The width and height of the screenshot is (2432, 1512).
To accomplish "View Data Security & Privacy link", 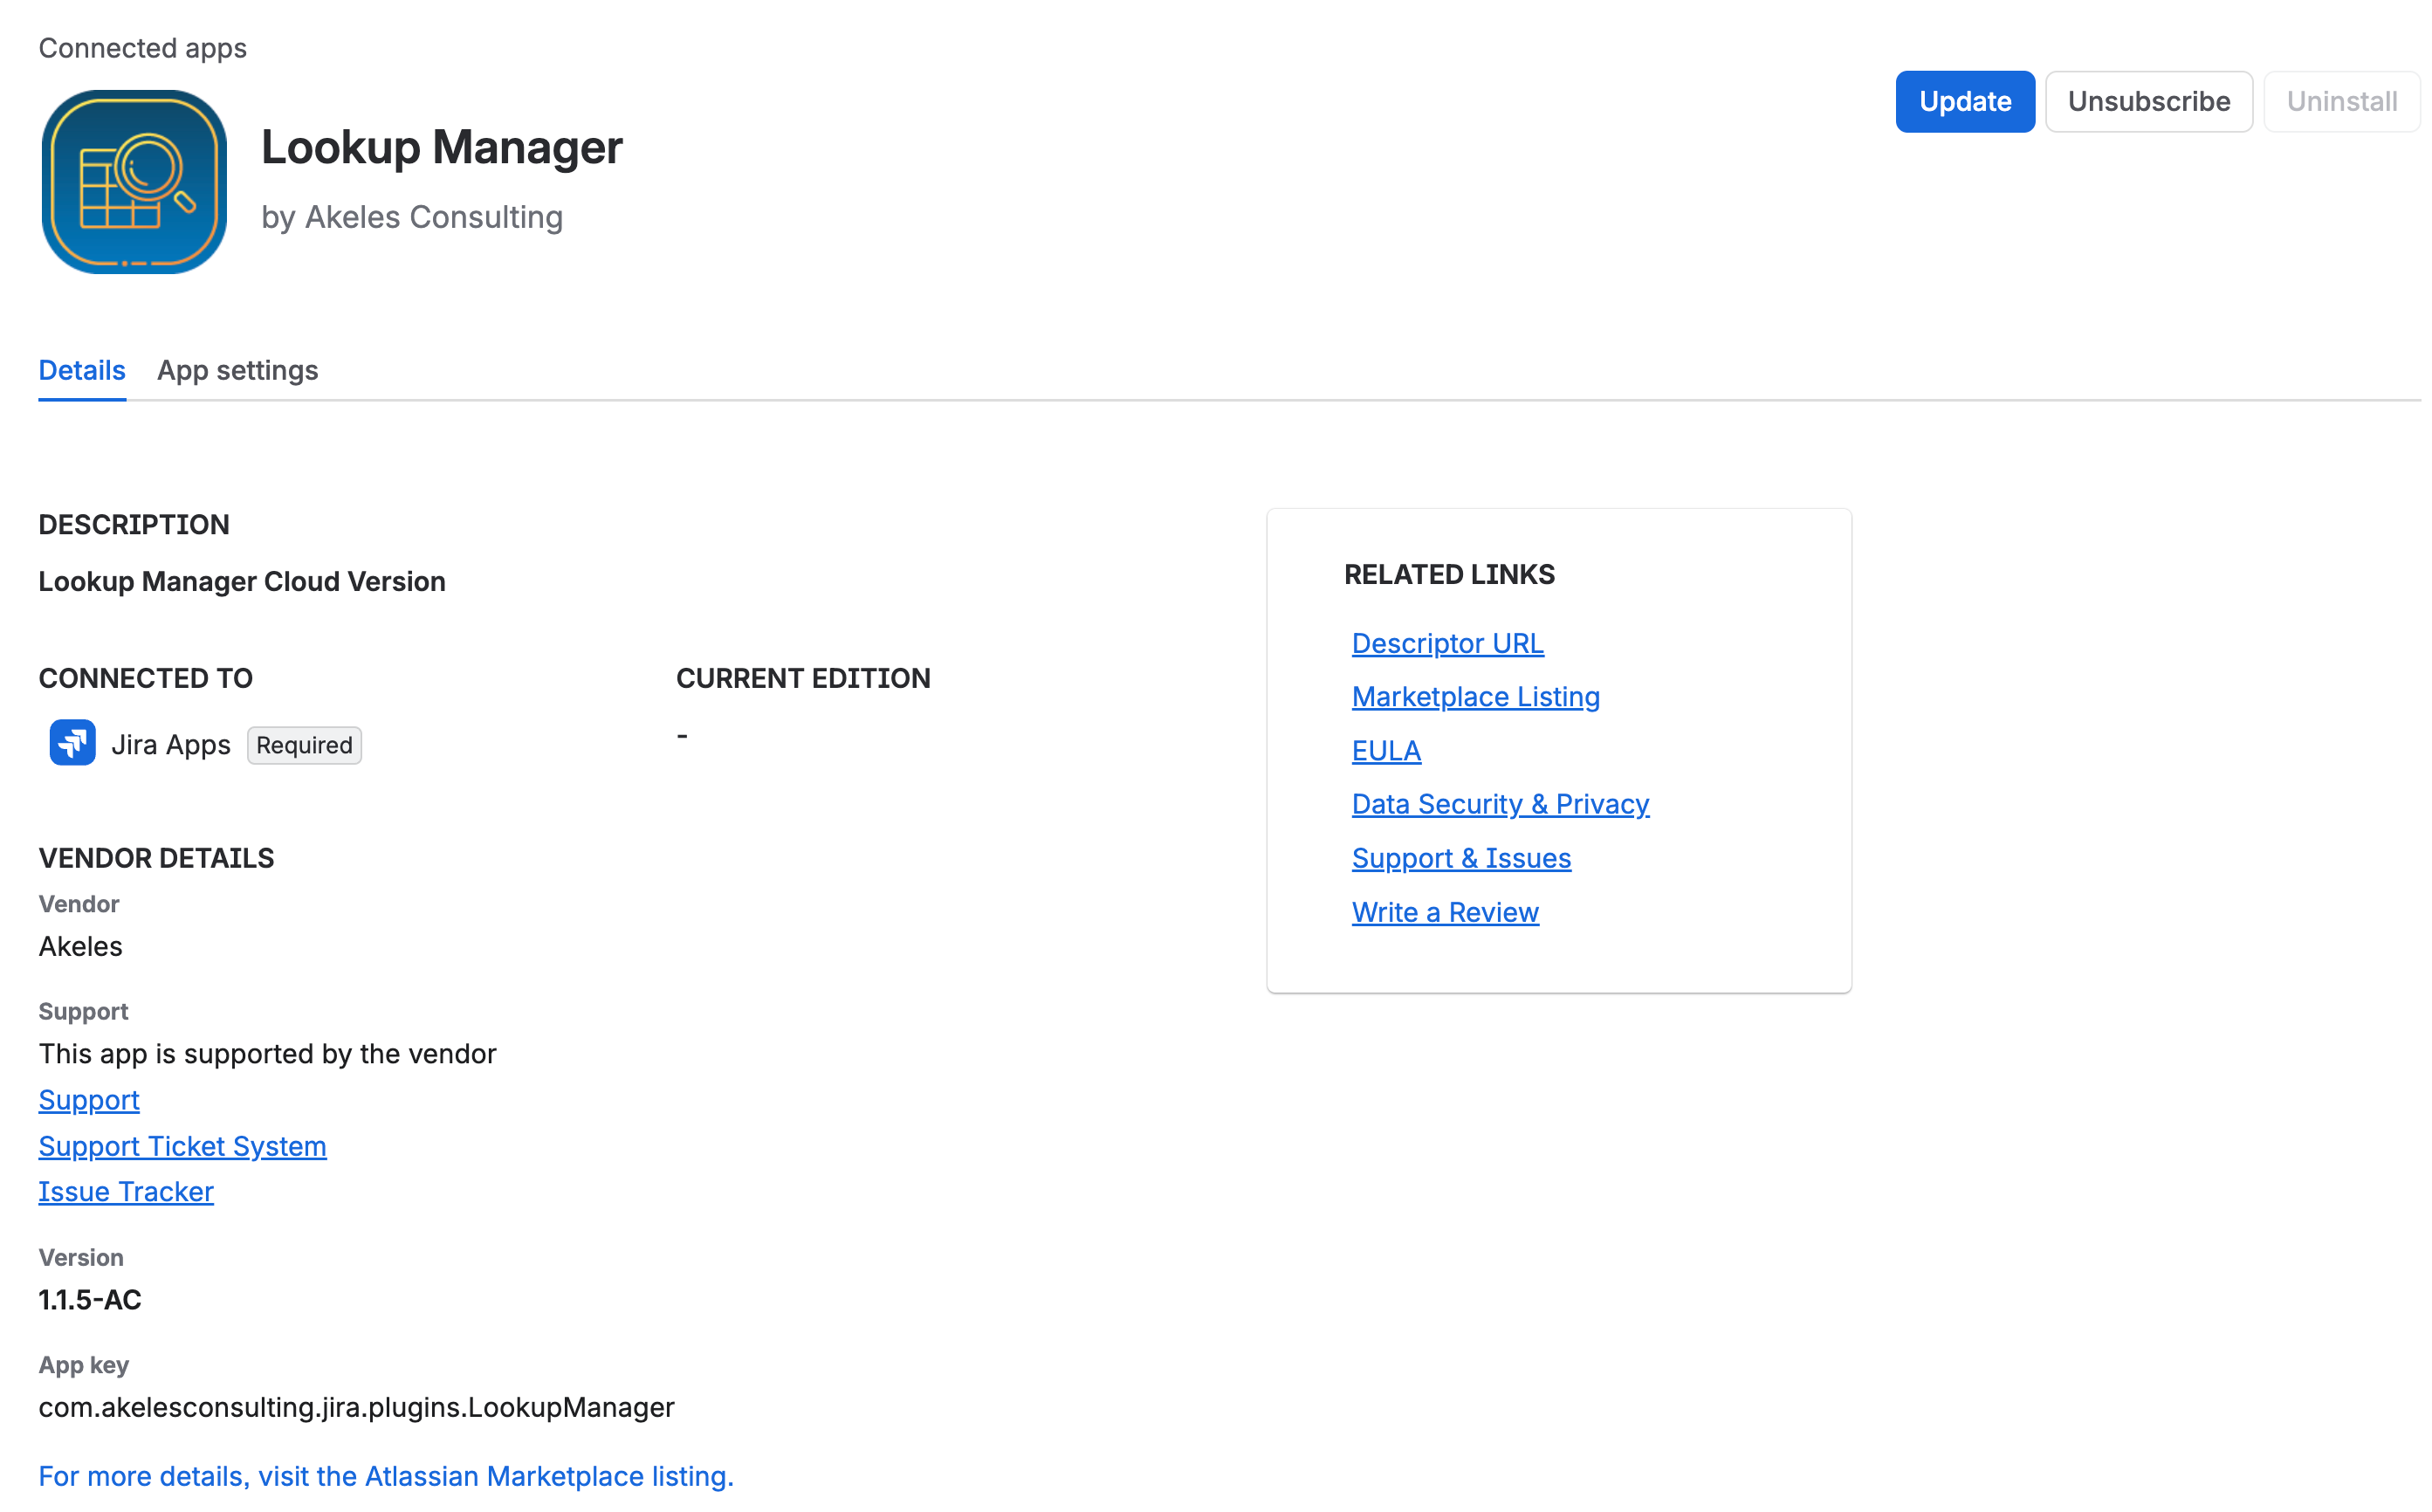I will point(1500,804).
